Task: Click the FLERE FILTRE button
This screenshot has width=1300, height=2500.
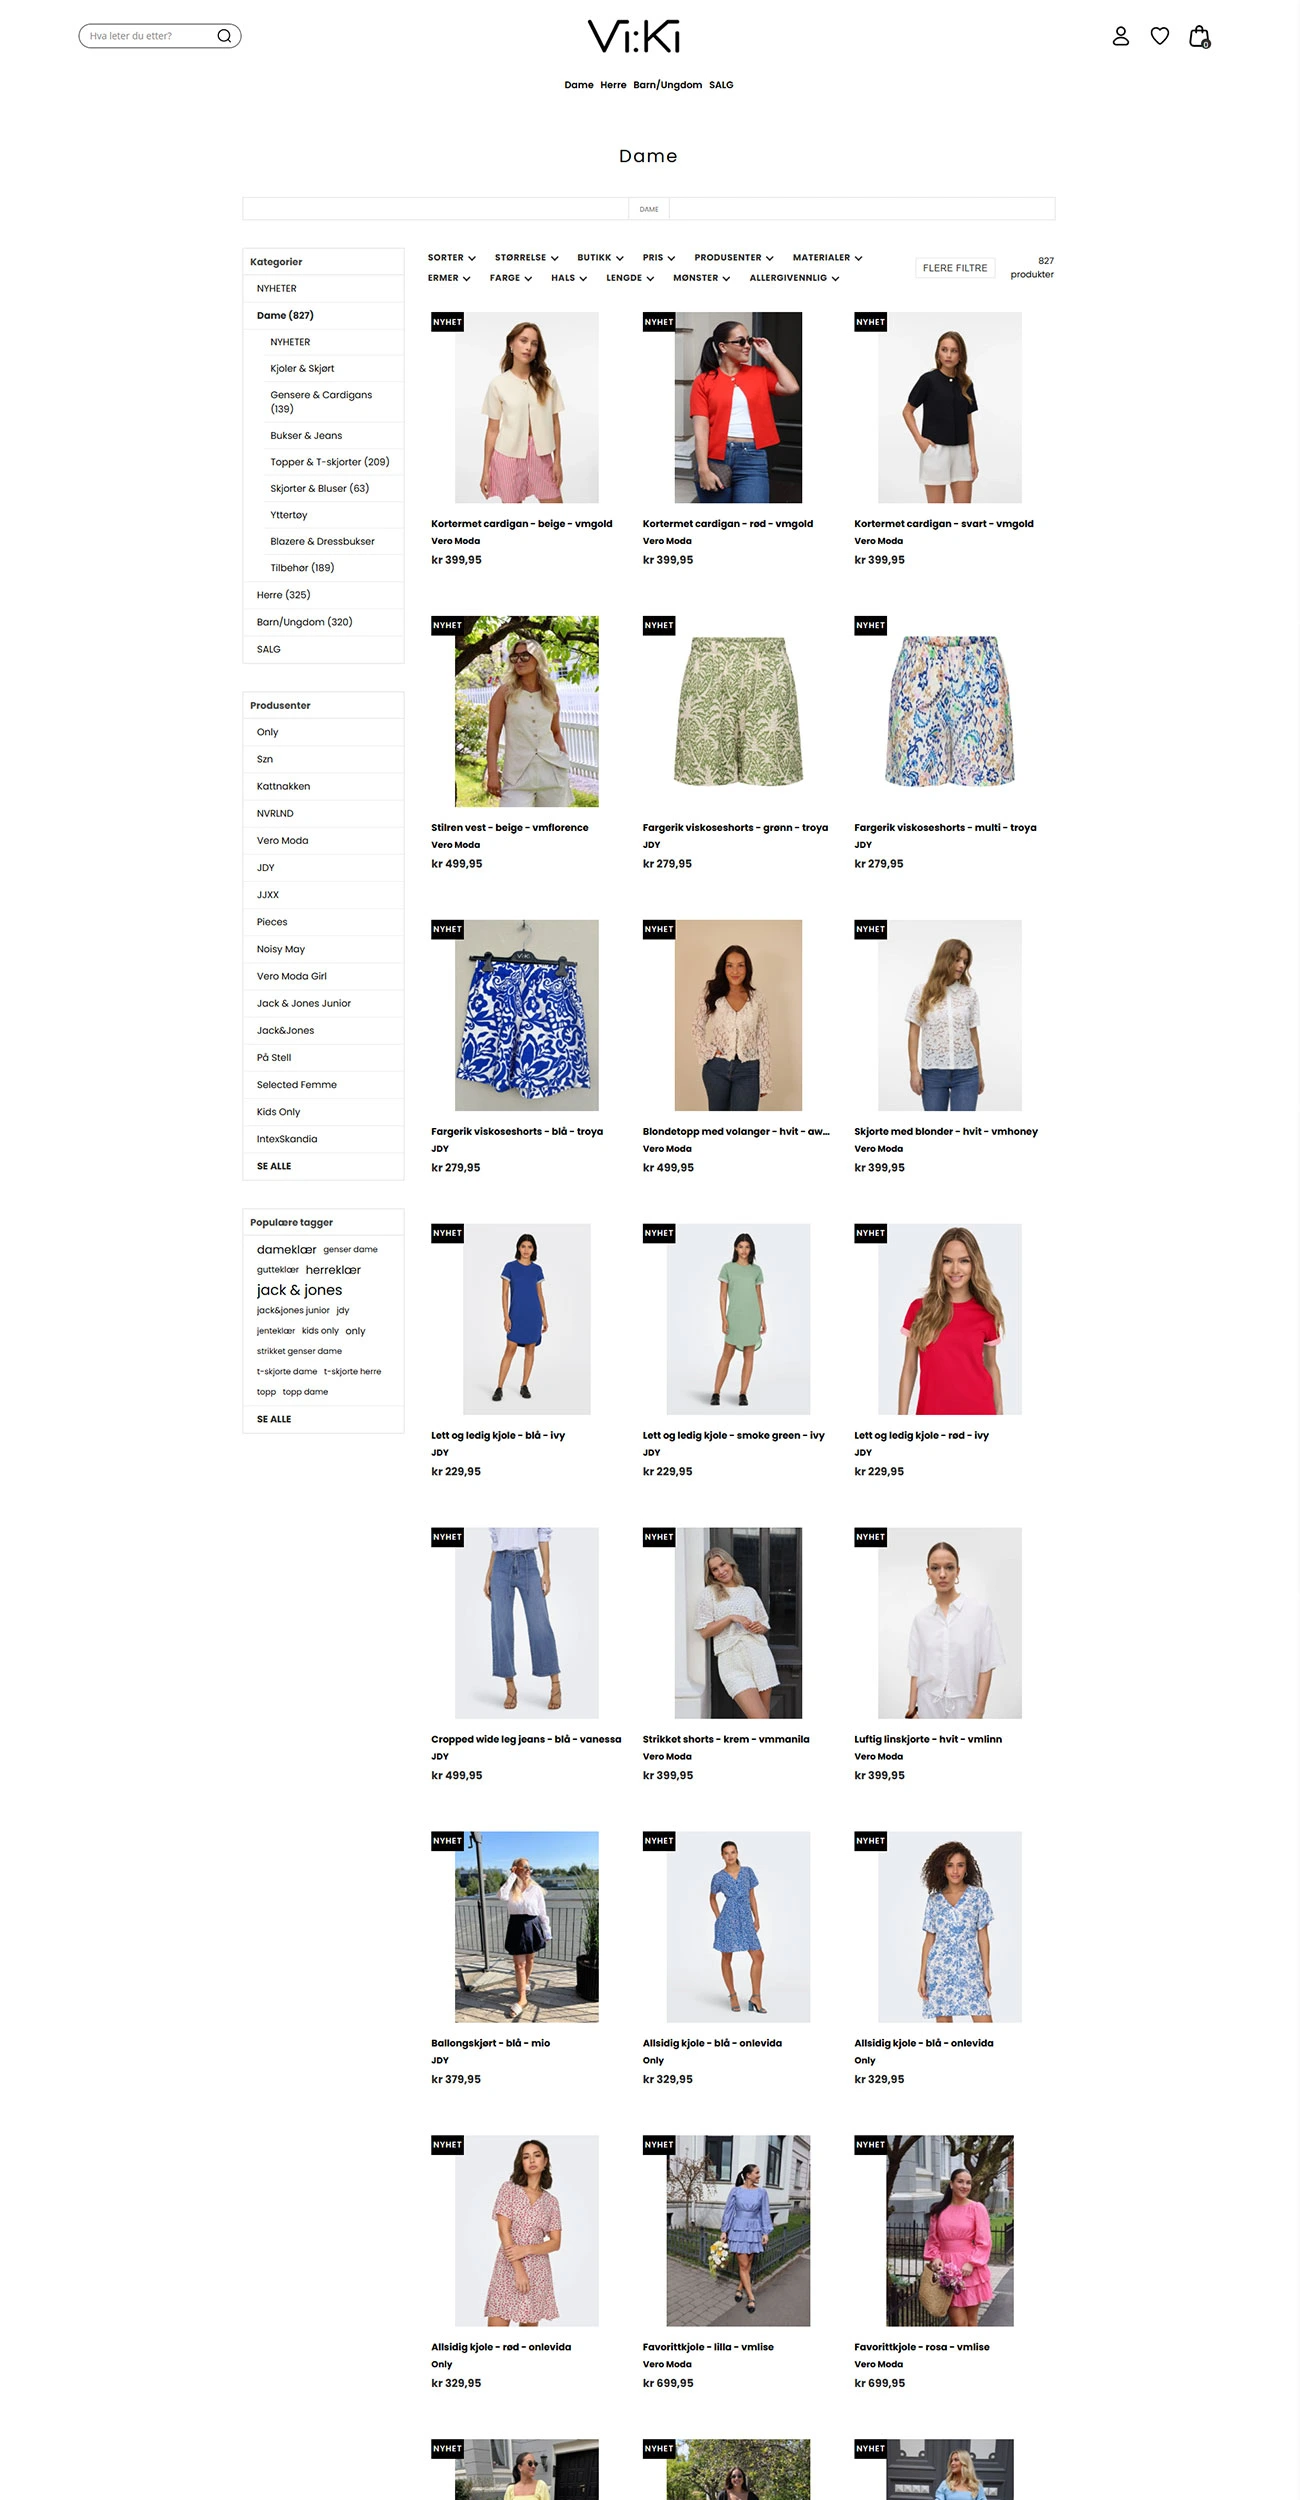Action: tap(955, 268)
